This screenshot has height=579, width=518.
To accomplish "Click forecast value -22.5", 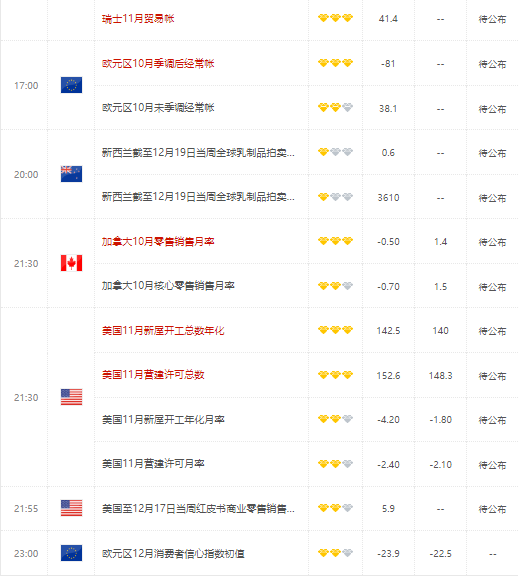I will tap(440, 554).
